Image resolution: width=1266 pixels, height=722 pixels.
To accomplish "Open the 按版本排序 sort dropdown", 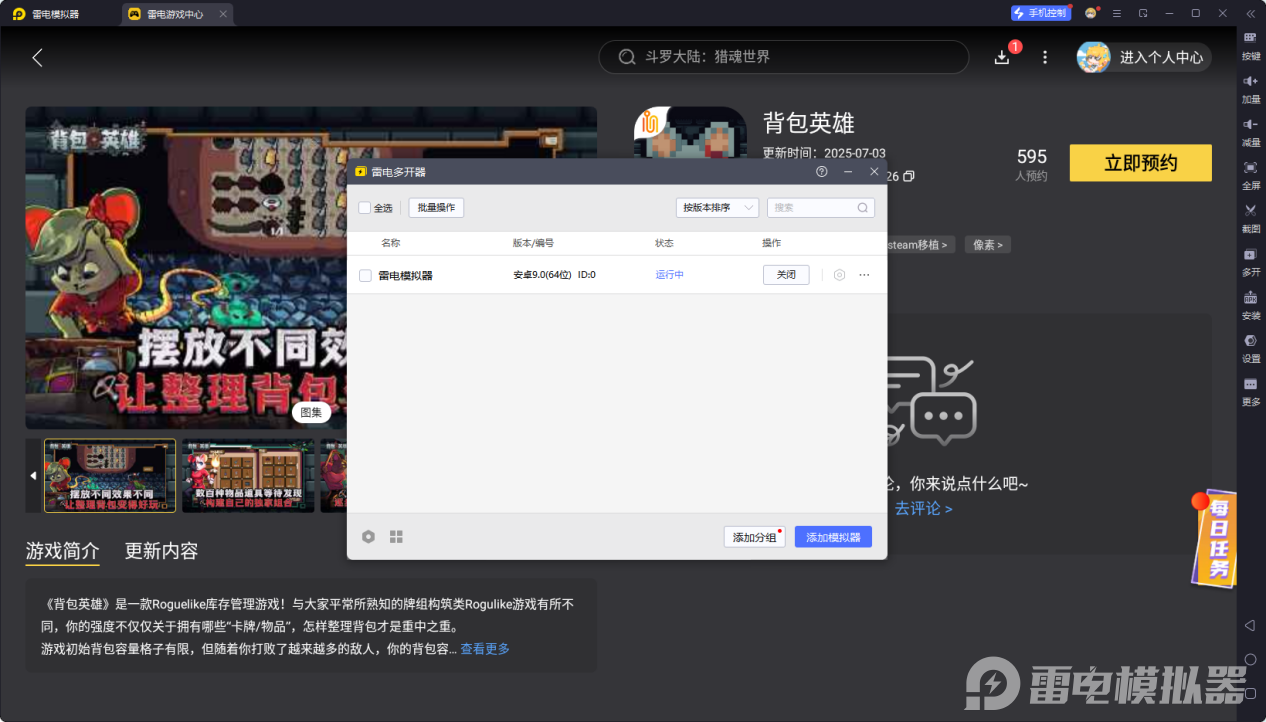I will 719,207.
